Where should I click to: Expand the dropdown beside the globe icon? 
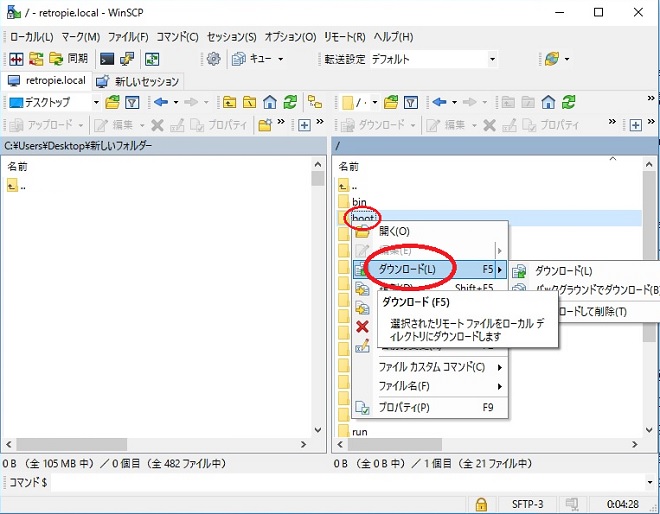pyautogui.click(x=567, y=59)
